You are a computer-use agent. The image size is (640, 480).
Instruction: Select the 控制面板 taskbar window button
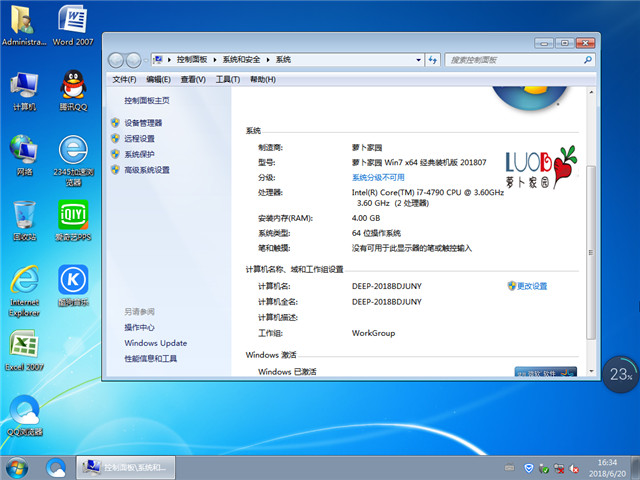pos(126,468)
